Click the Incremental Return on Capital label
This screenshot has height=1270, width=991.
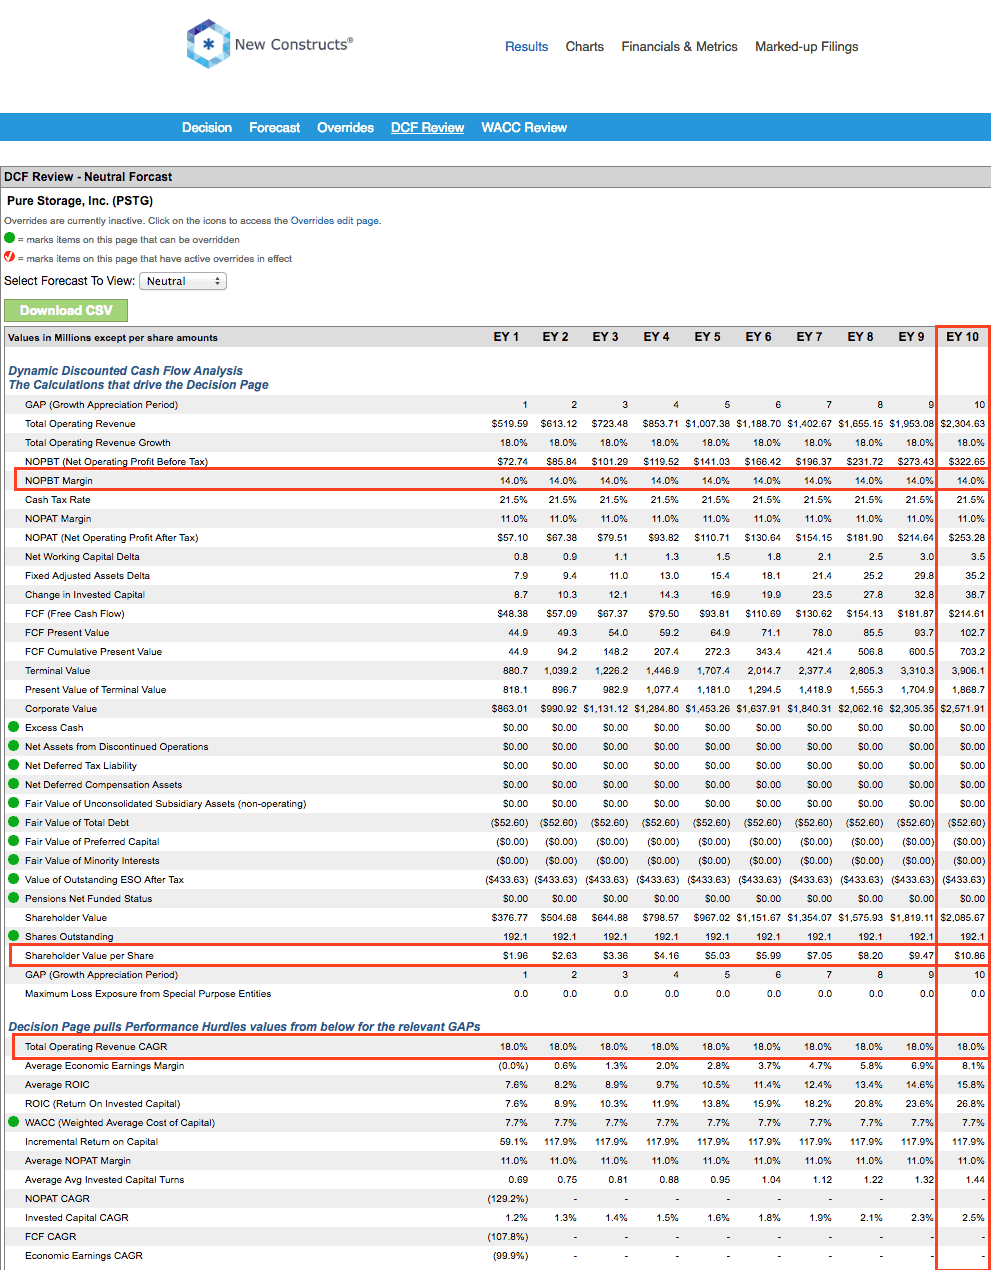(91, 1142)
